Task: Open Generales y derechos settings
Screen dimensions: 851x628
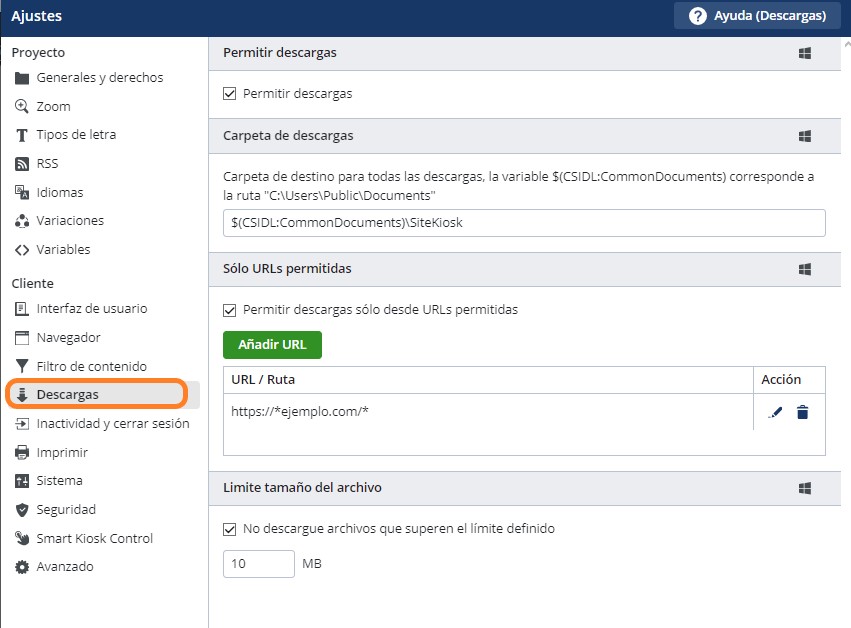Action: pos(99,78)
